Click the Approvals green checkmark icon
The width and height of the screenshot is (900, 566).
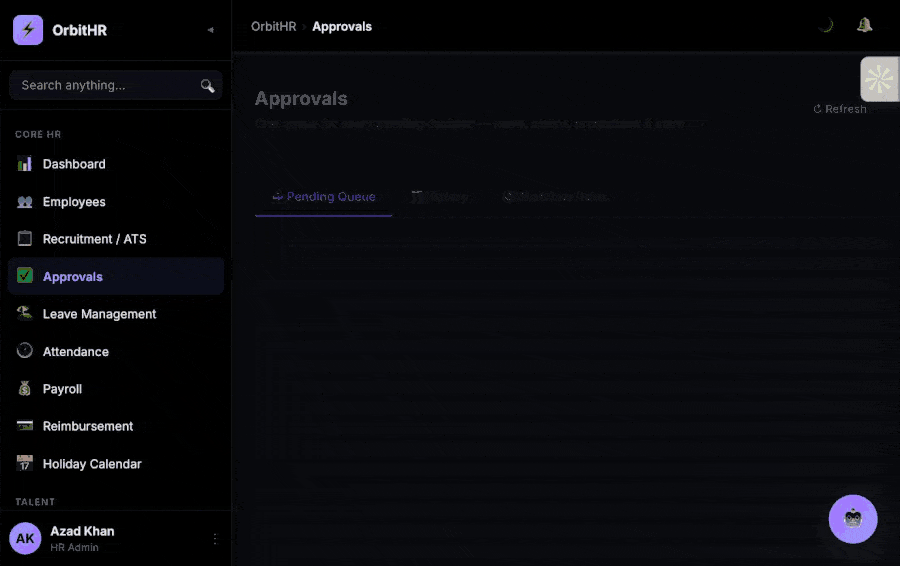pyautogui.click(x=25, y=276)
